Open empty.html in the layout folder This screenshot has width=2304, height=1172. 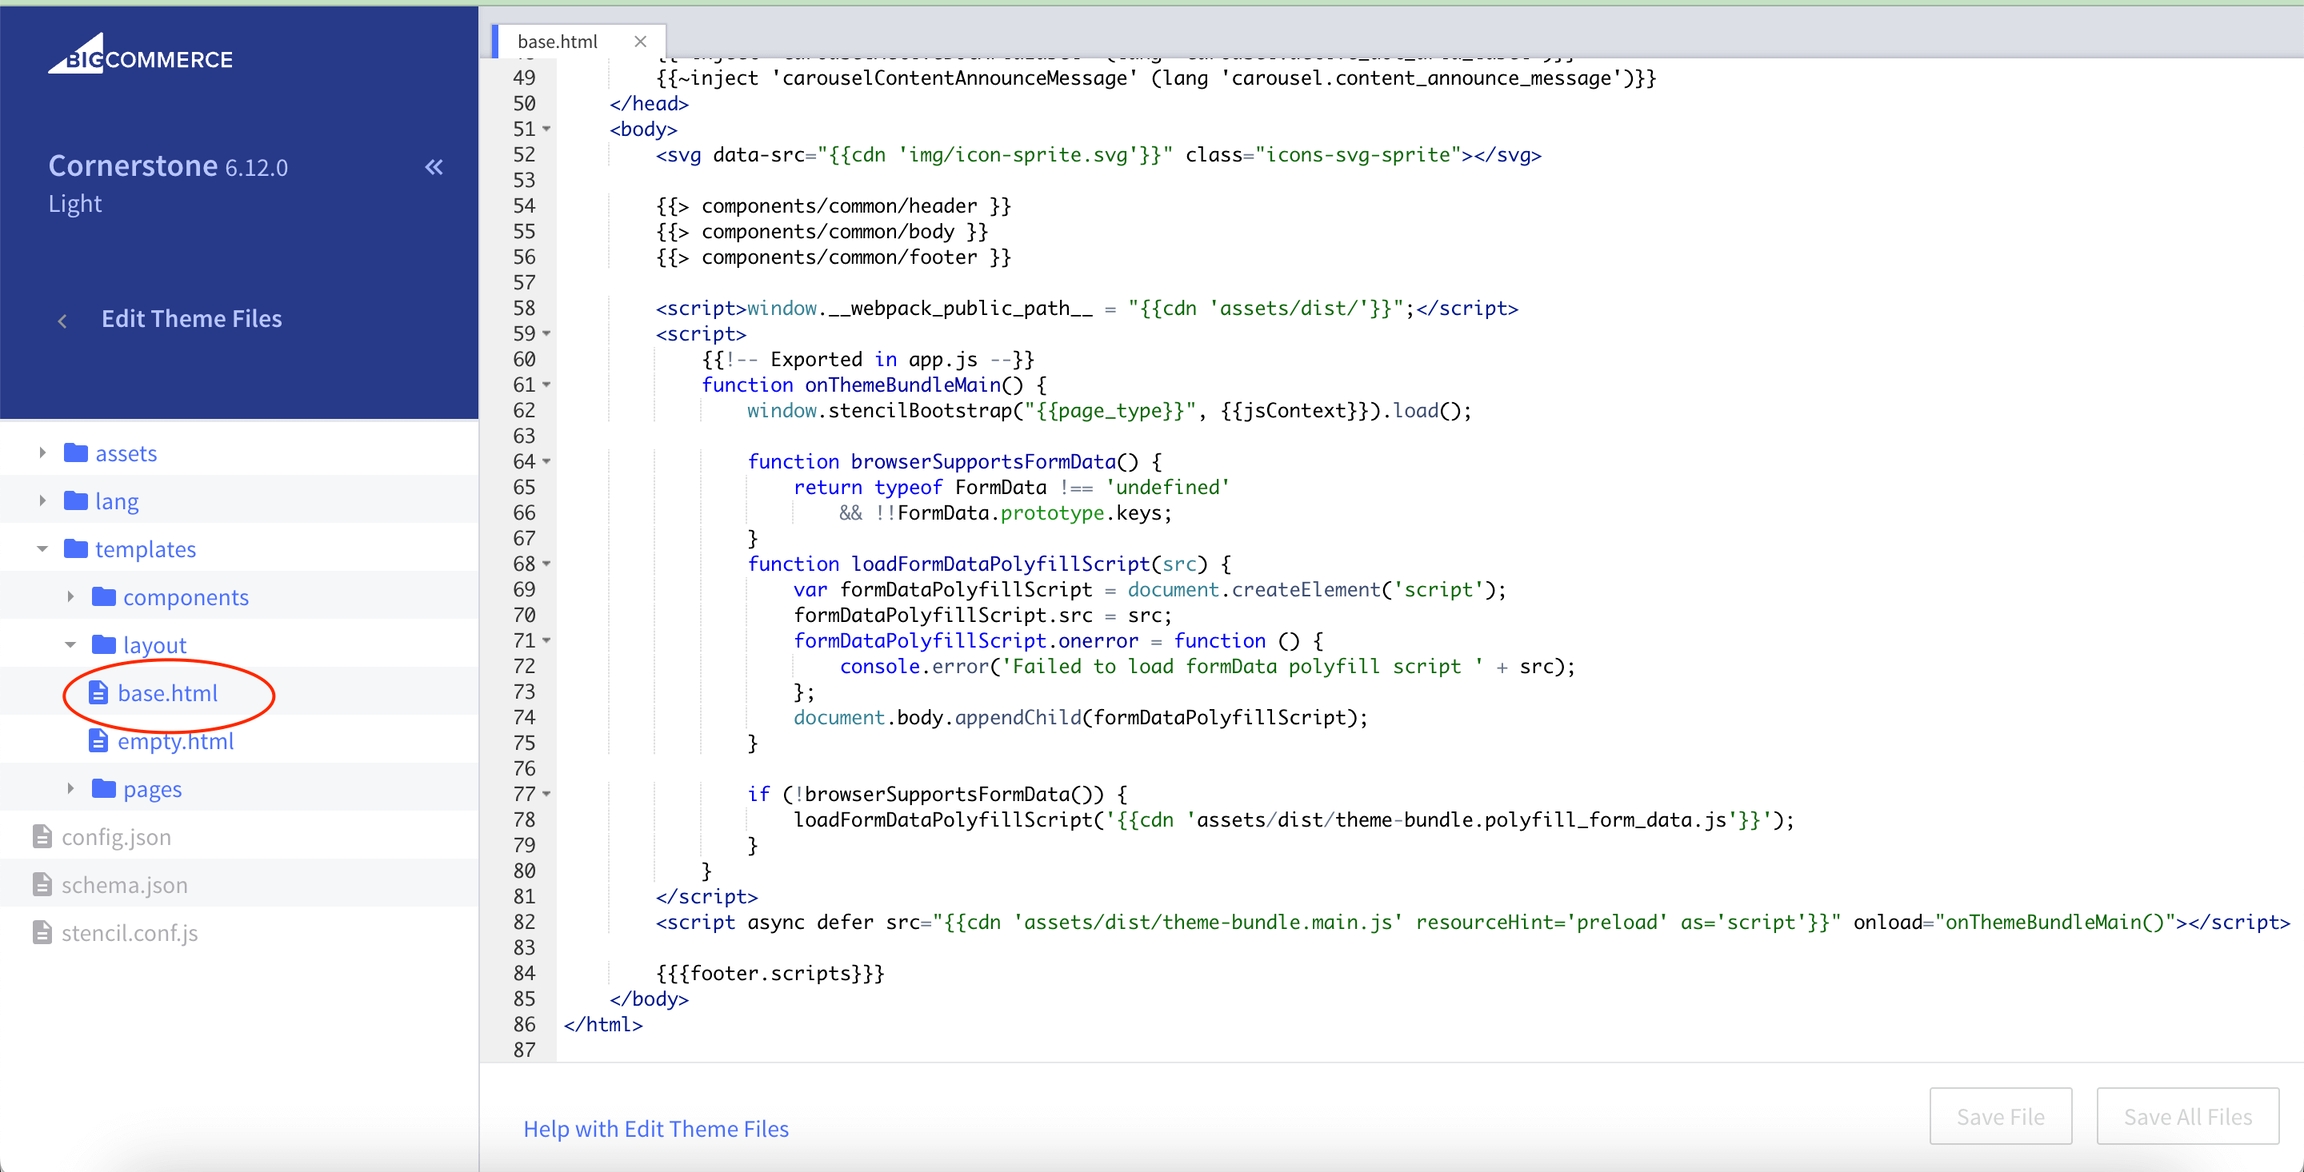coord(175,741)
